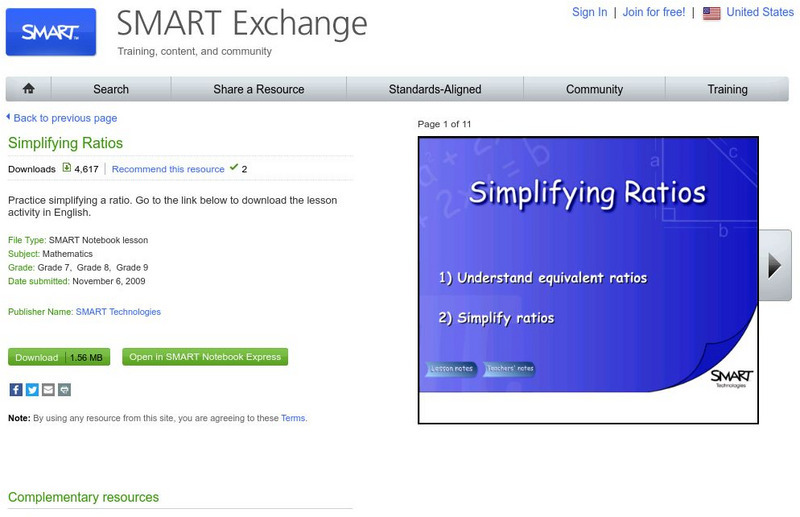The image size is (800, 517).
Task: Open the Terms link
Action: tap(293, 418)
